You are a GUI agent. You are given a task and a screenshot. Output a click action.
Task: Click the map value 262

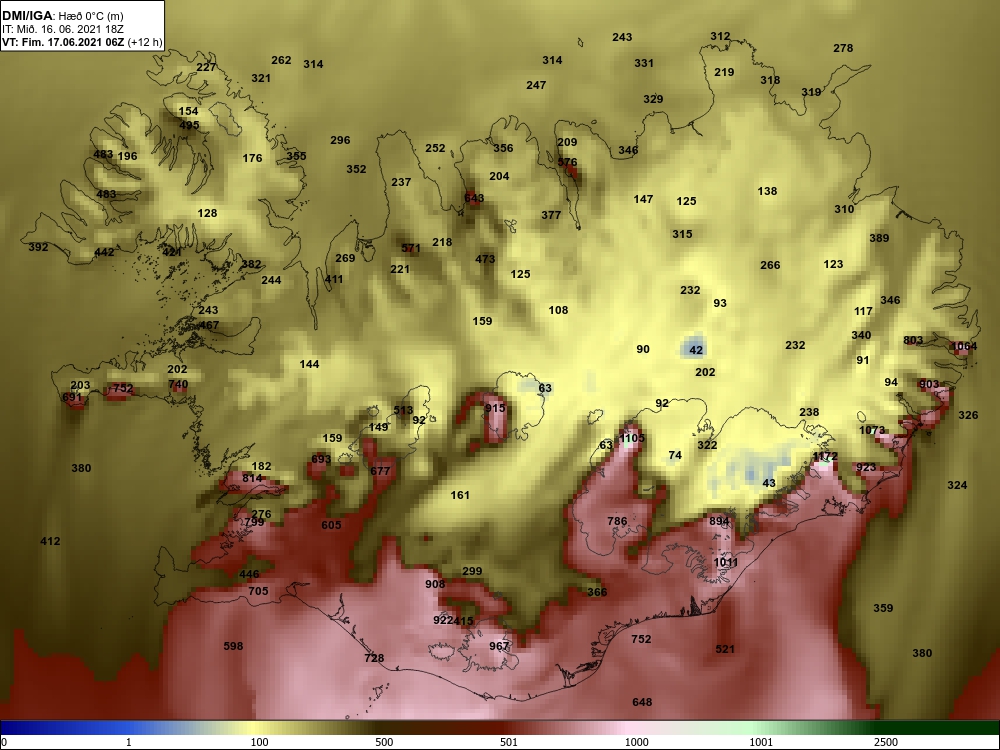(281, 60)
